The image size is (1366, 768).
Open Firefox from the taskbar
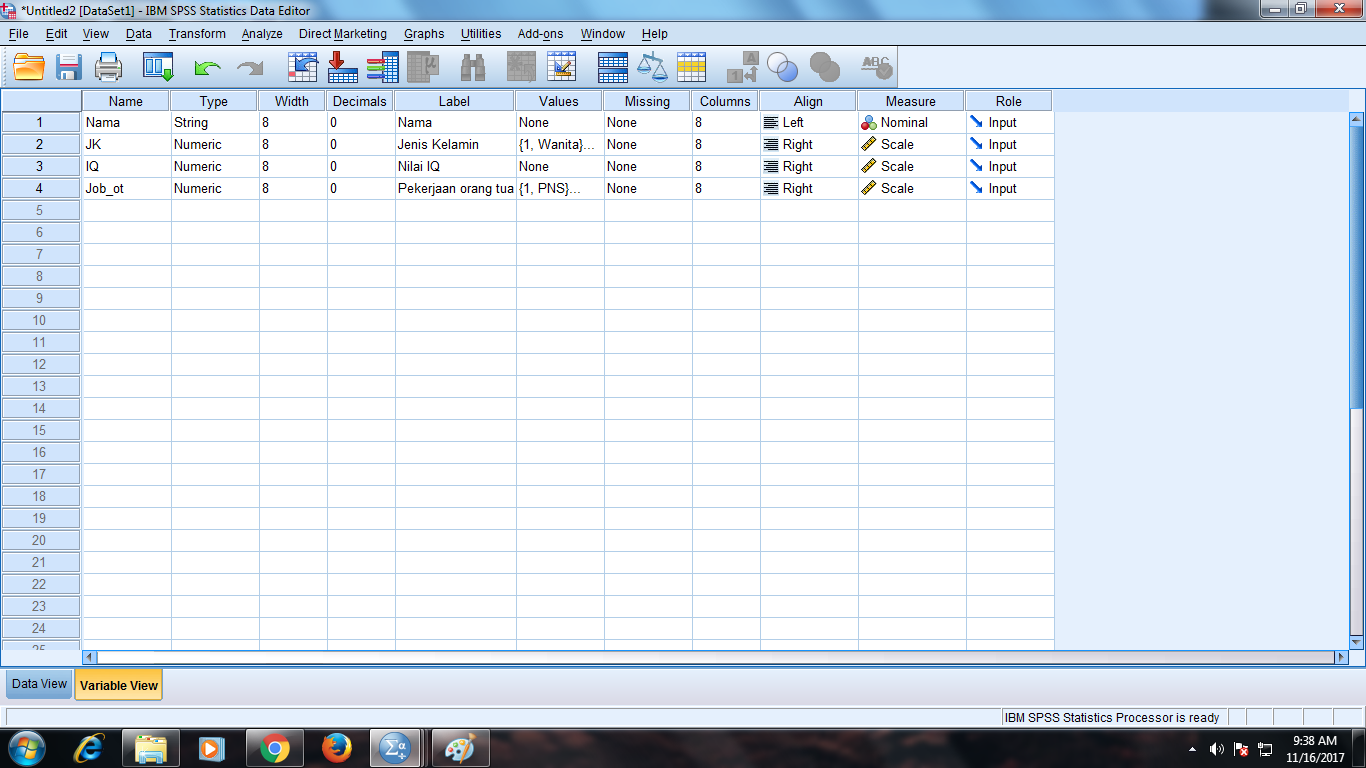[336, 748]
